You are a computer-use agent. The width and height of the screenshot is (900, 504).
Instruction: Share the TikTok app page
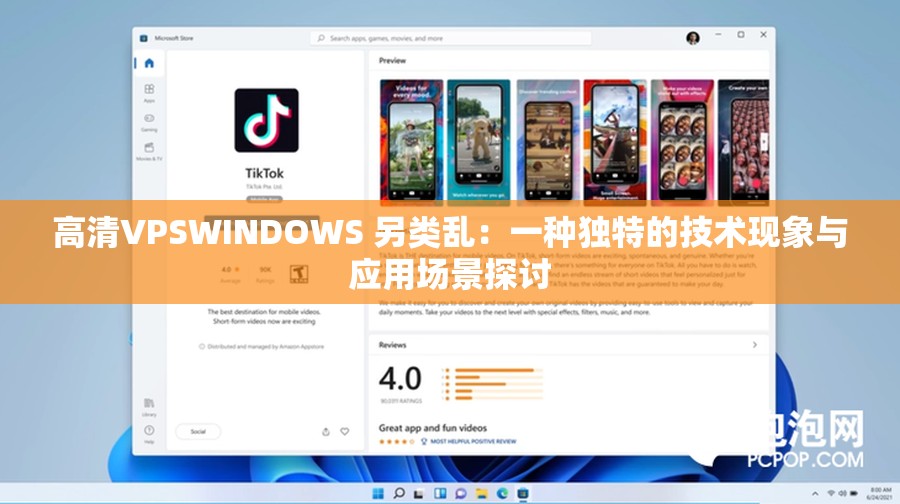[x=326, y=432]
